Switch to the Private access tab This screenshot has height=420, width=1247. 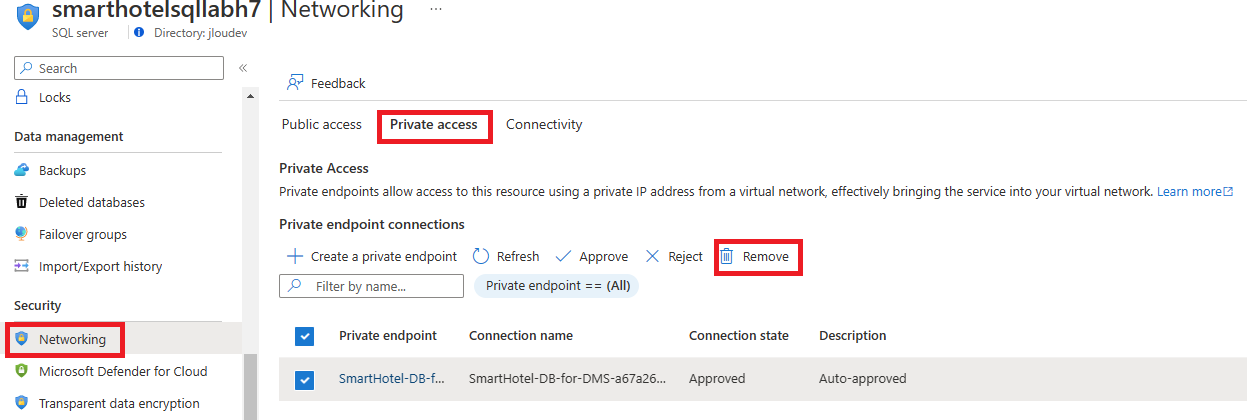(x=434, y=125)
